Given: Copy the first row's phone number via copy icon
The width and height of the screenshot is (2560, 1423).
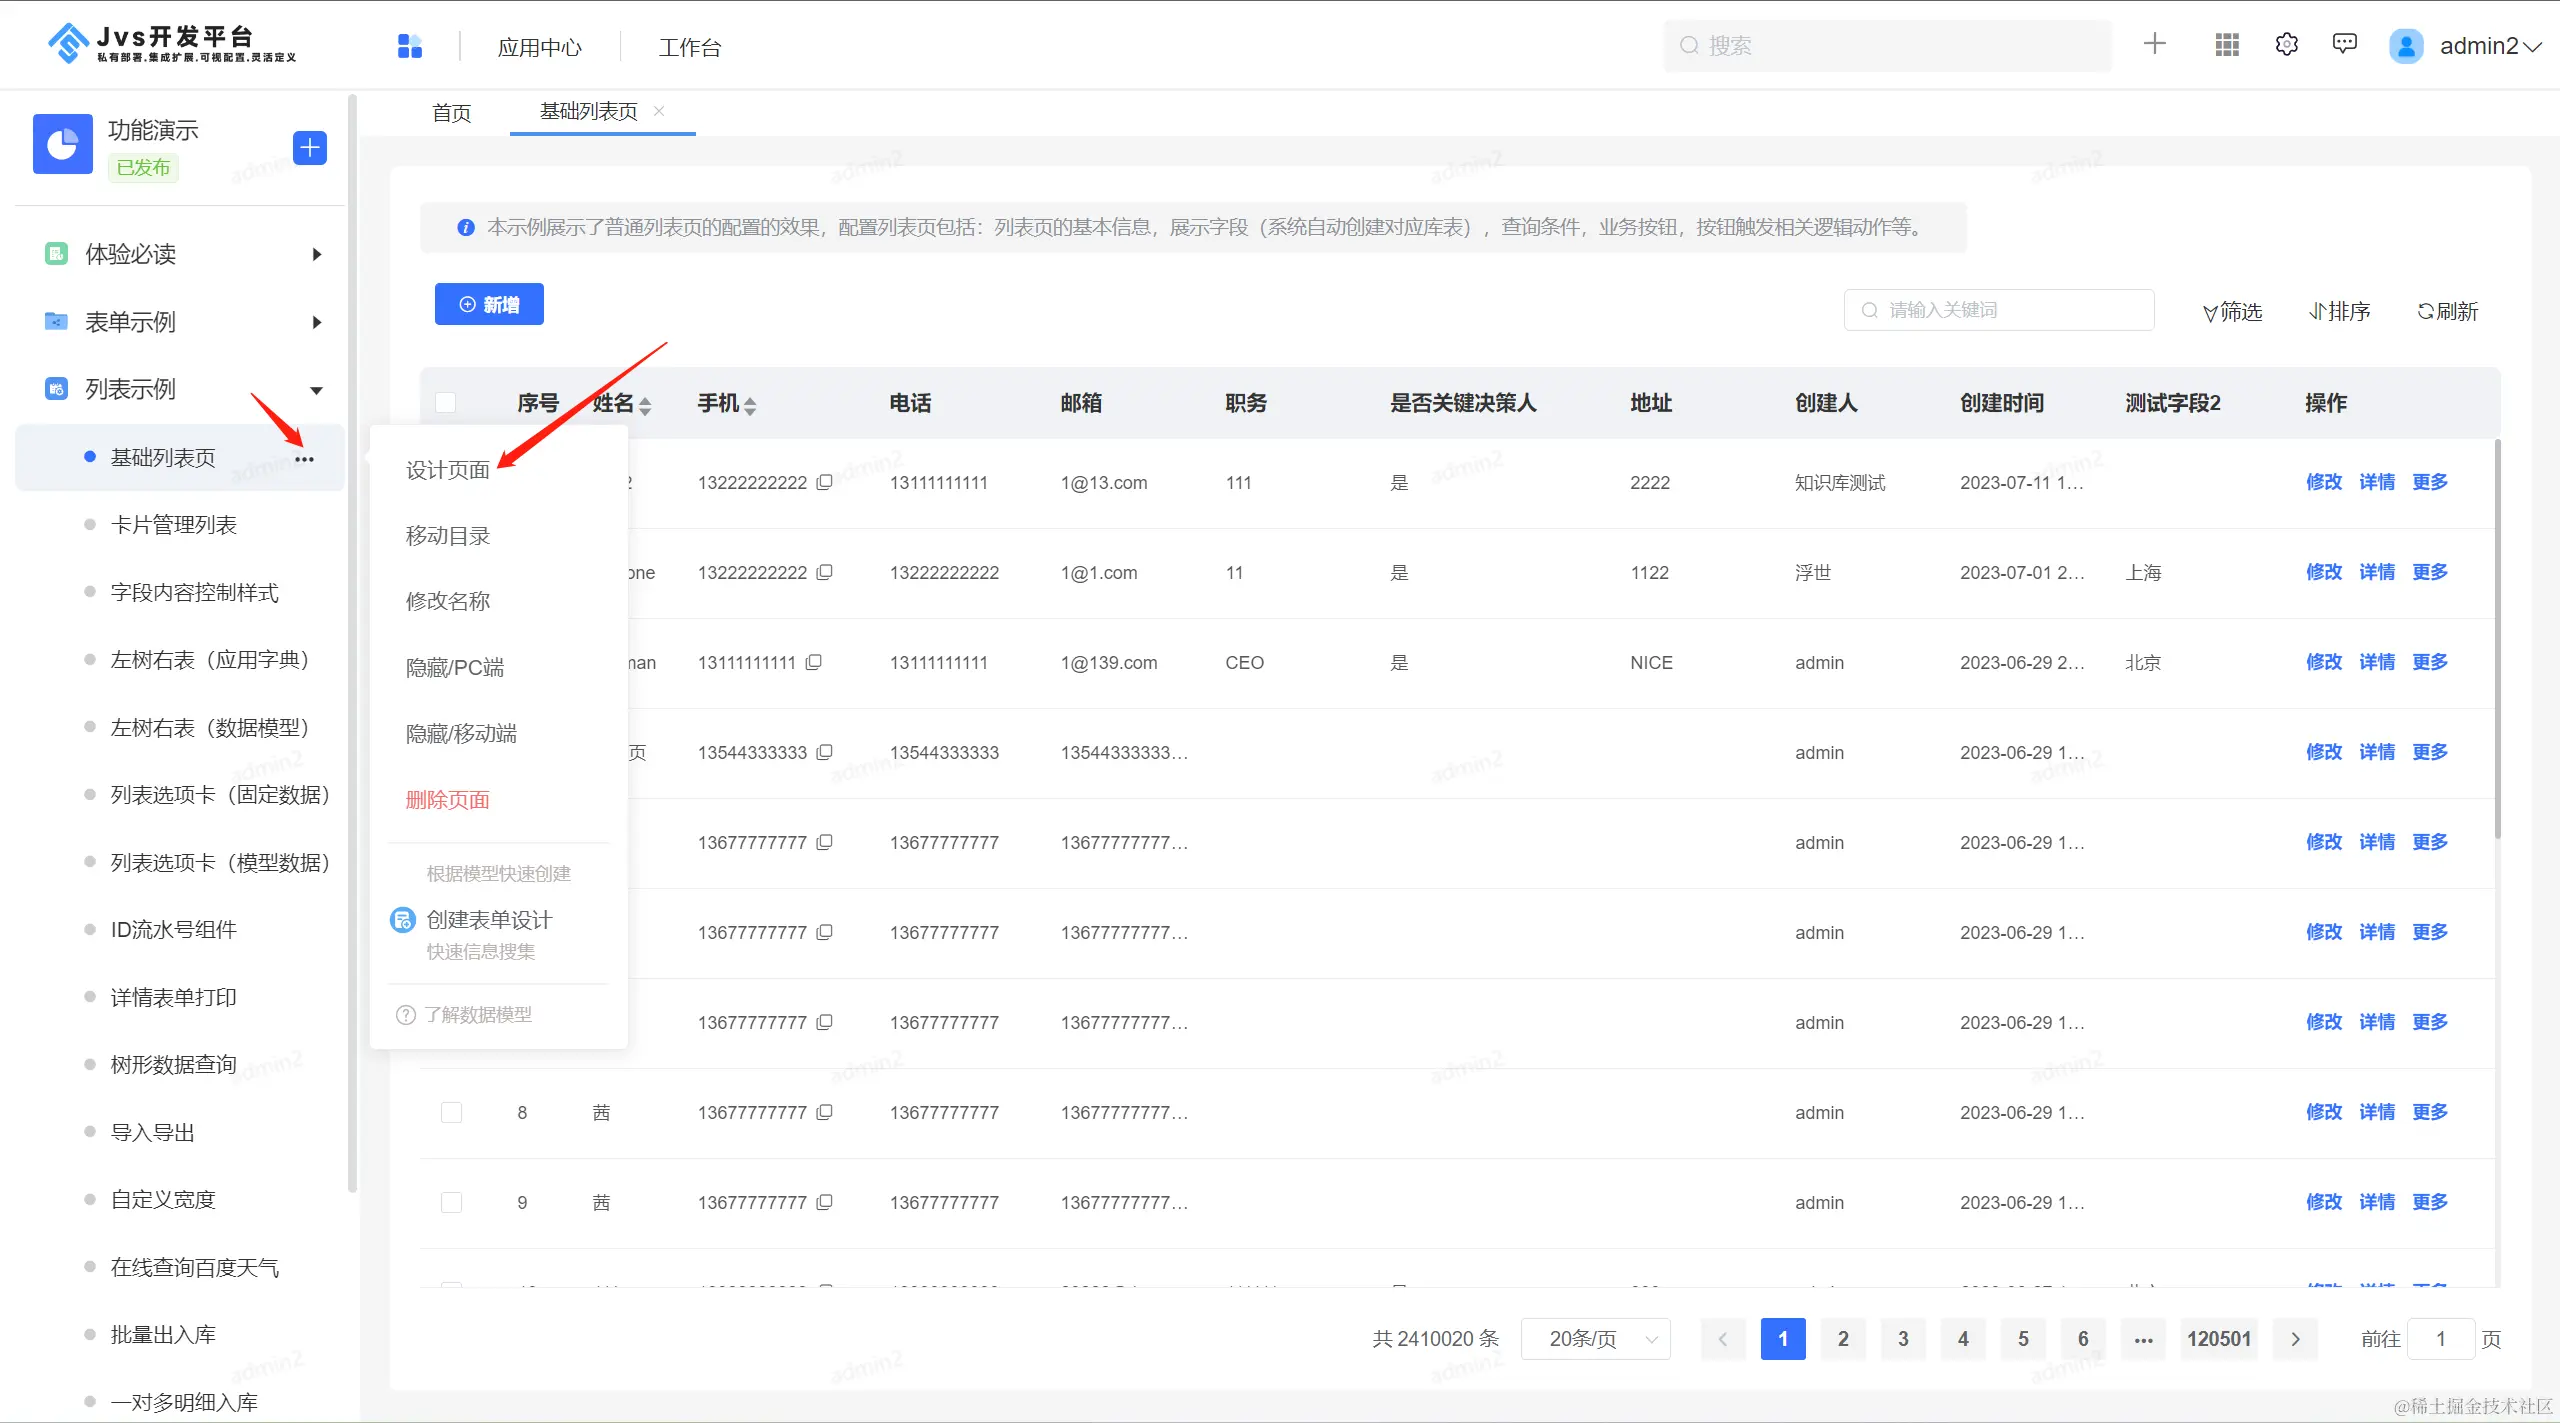Looking at the screenshot, I should pos(824,482).
